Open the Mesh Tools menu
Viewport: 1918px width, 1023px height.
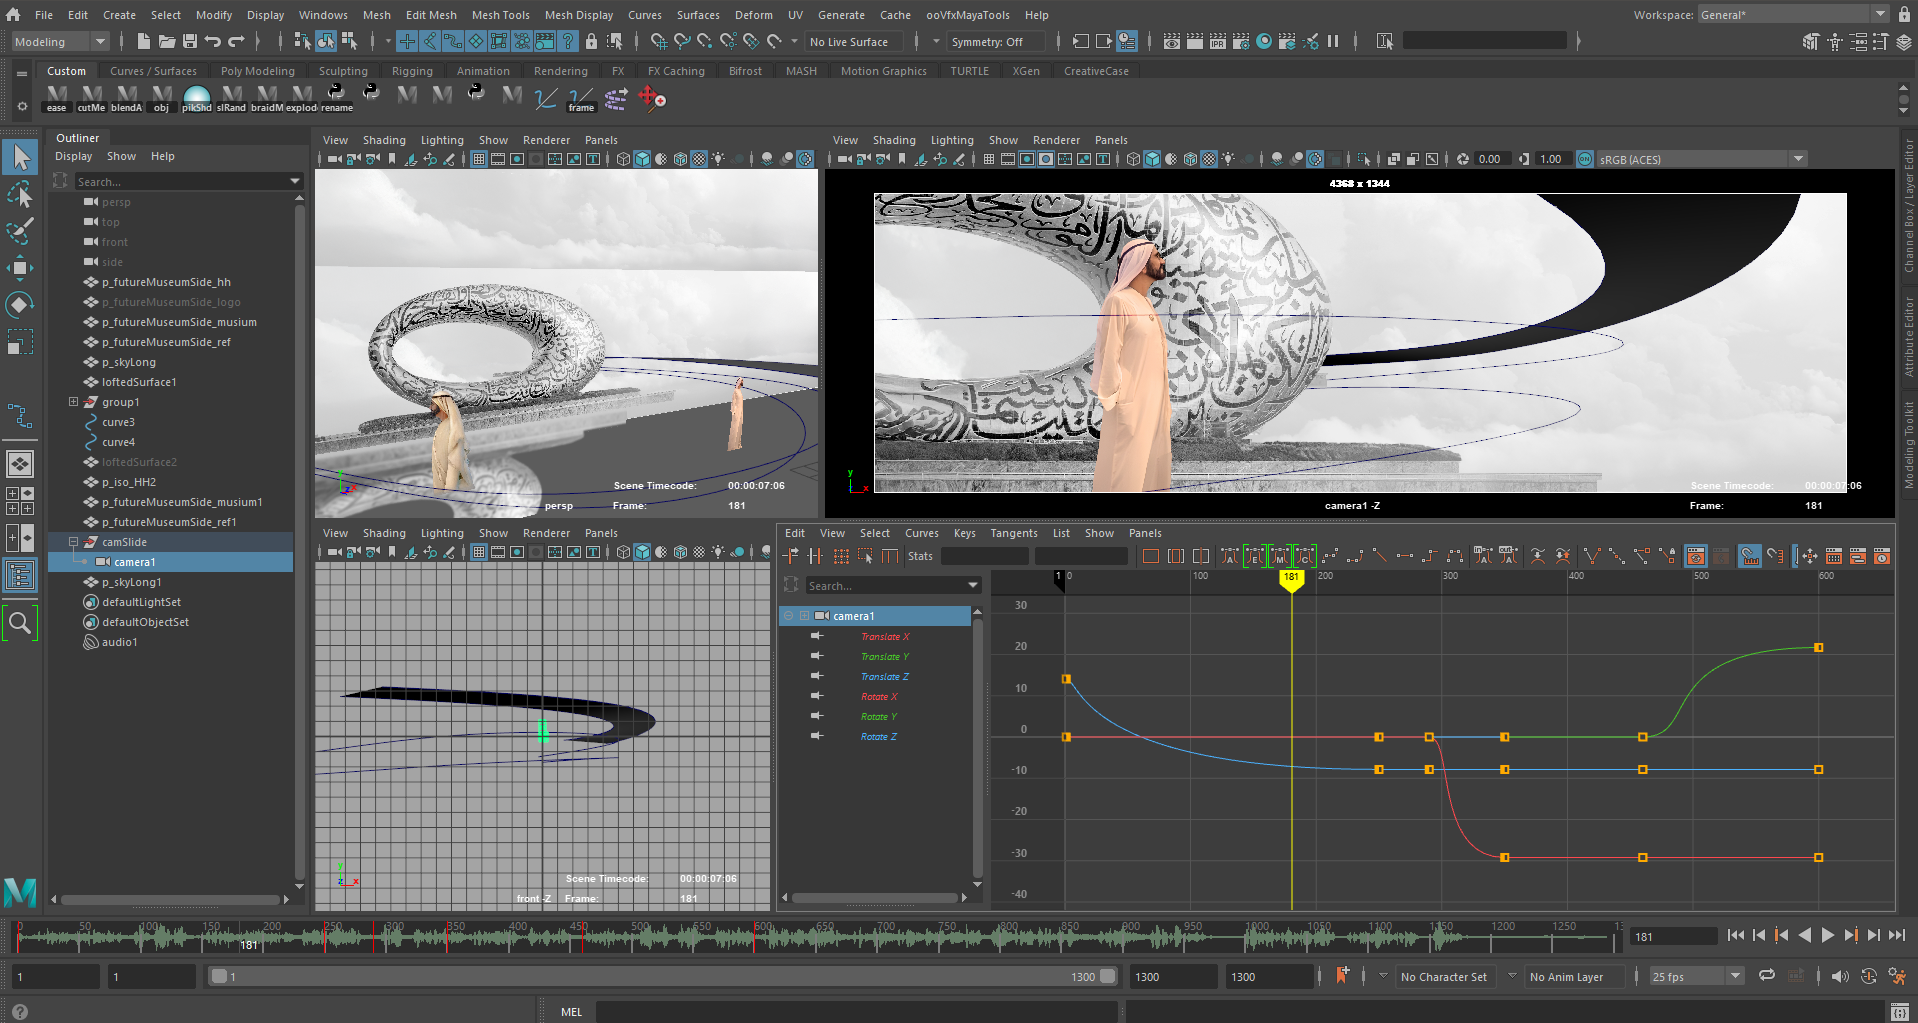click(x=500, y=15)
